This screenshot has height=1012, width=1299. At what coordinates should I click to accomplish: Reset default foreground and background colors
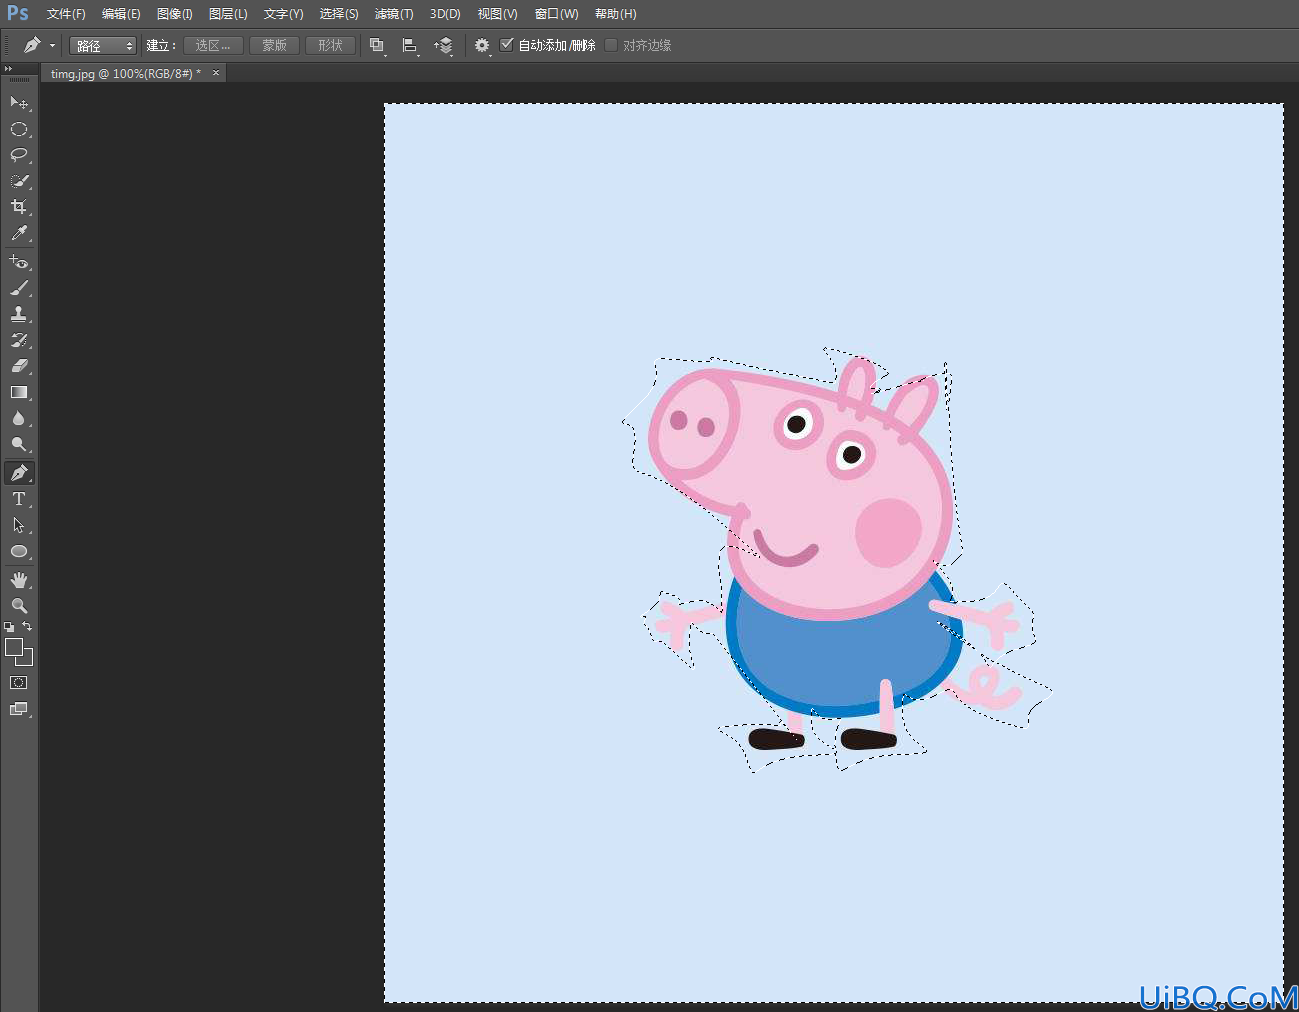9,627
